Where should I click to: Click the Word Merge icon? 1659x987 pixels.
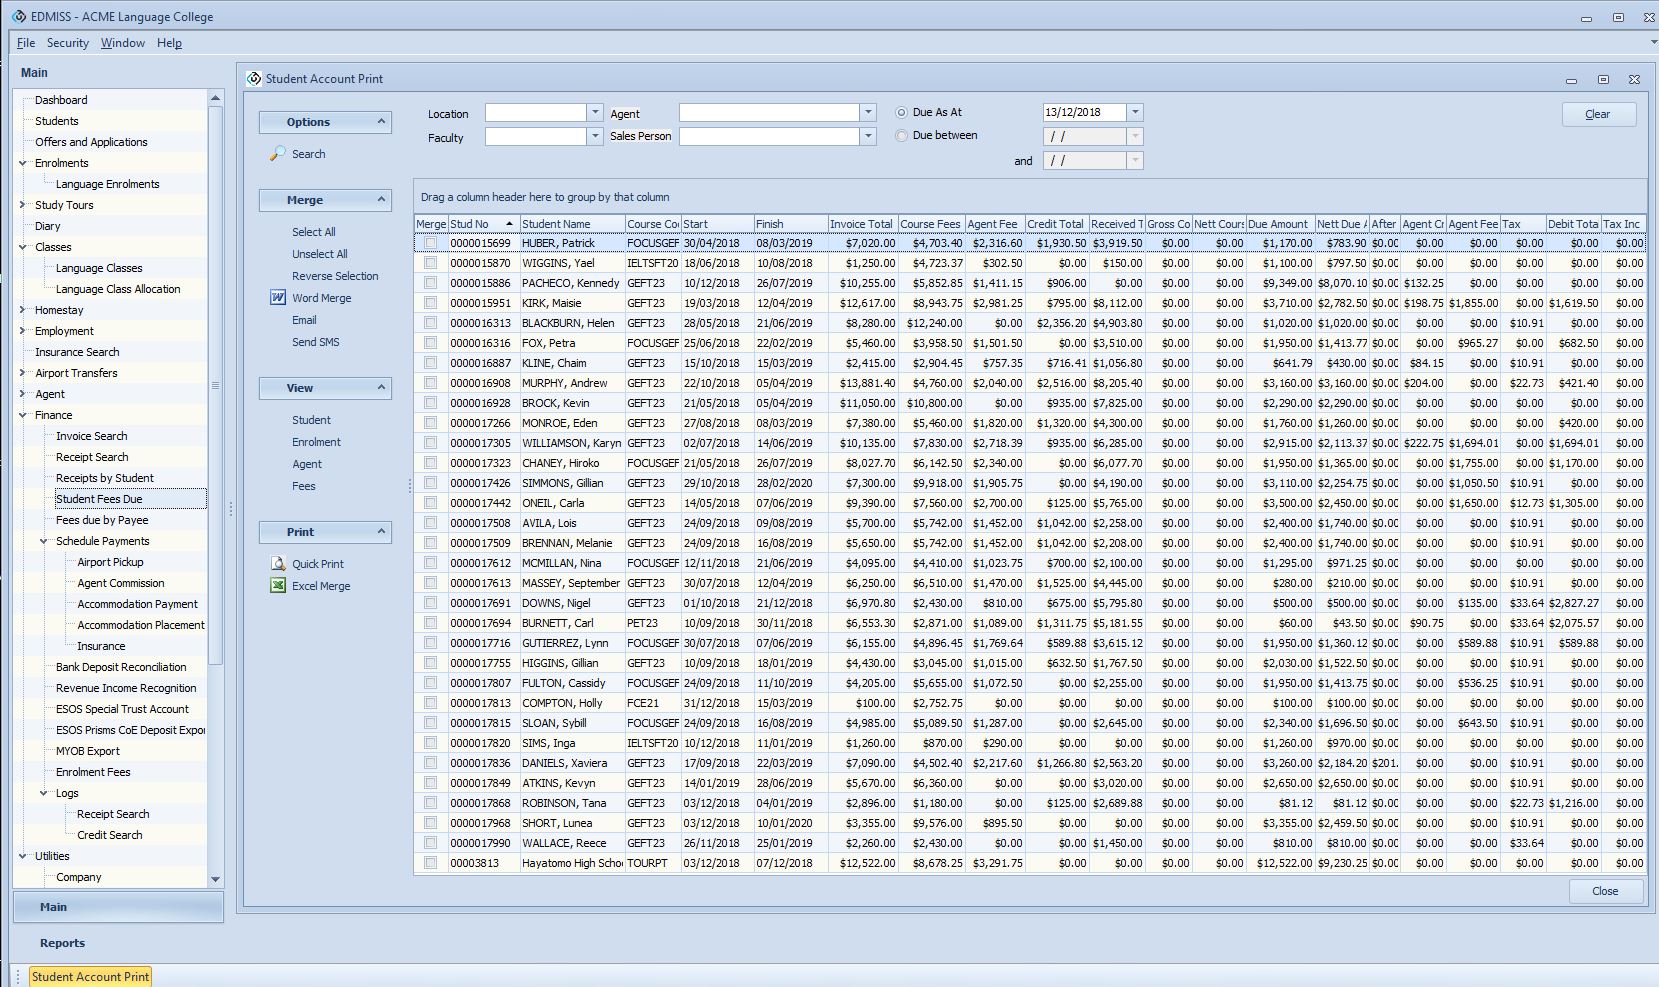pyautogui.click(x=278, y=298)
